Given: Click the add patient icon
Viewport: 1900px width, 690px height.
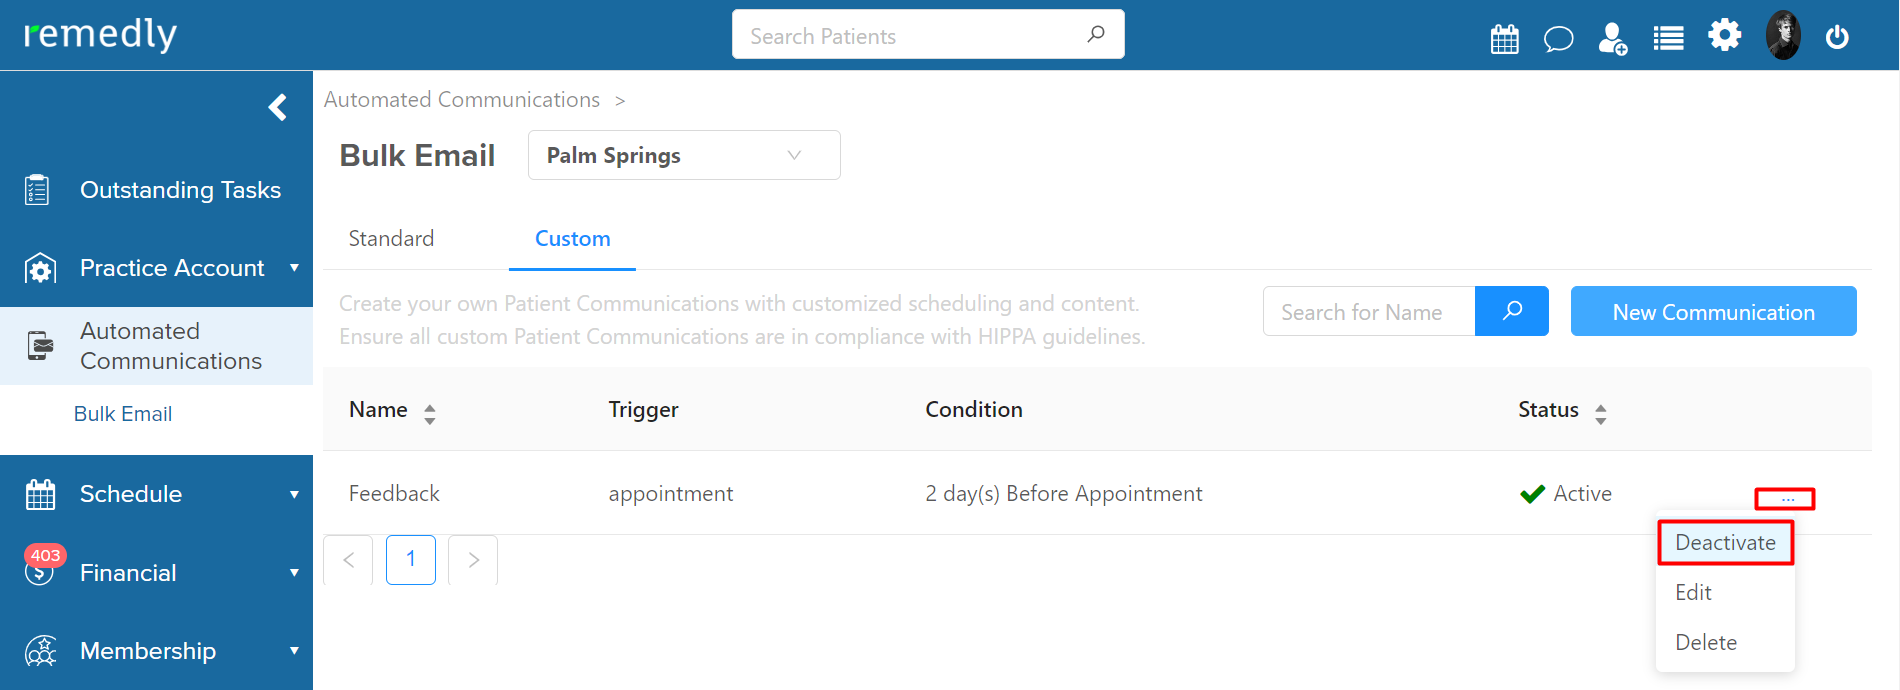Looking at the screenshot, I should pos(1612,39).
